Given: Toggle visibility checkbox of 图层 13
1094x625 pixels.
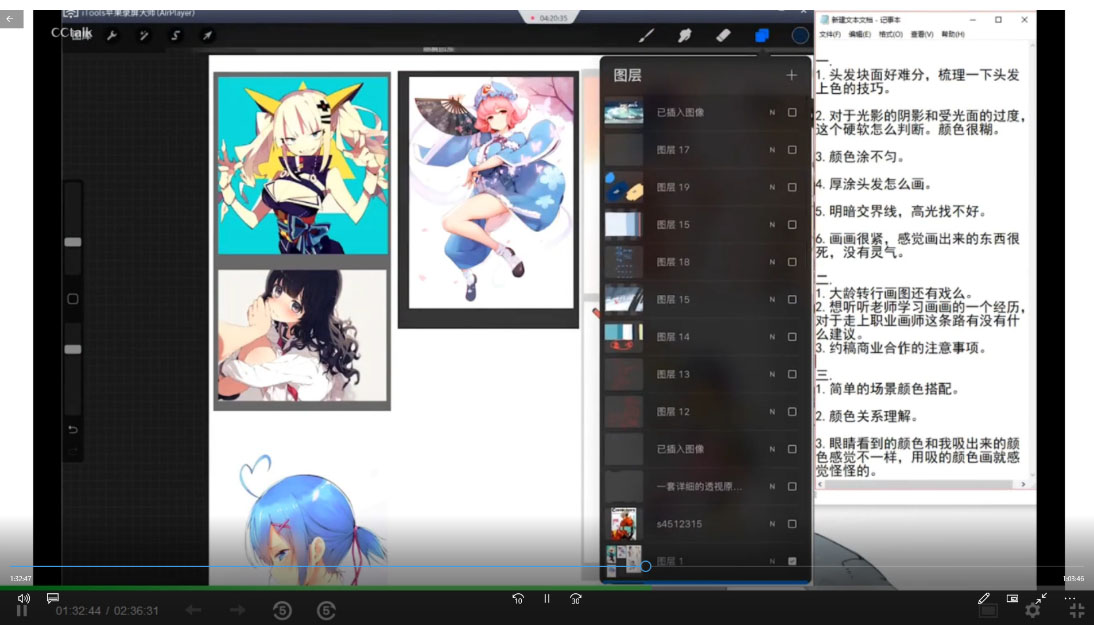Looking at the screenshot, I should click(792, 375).
